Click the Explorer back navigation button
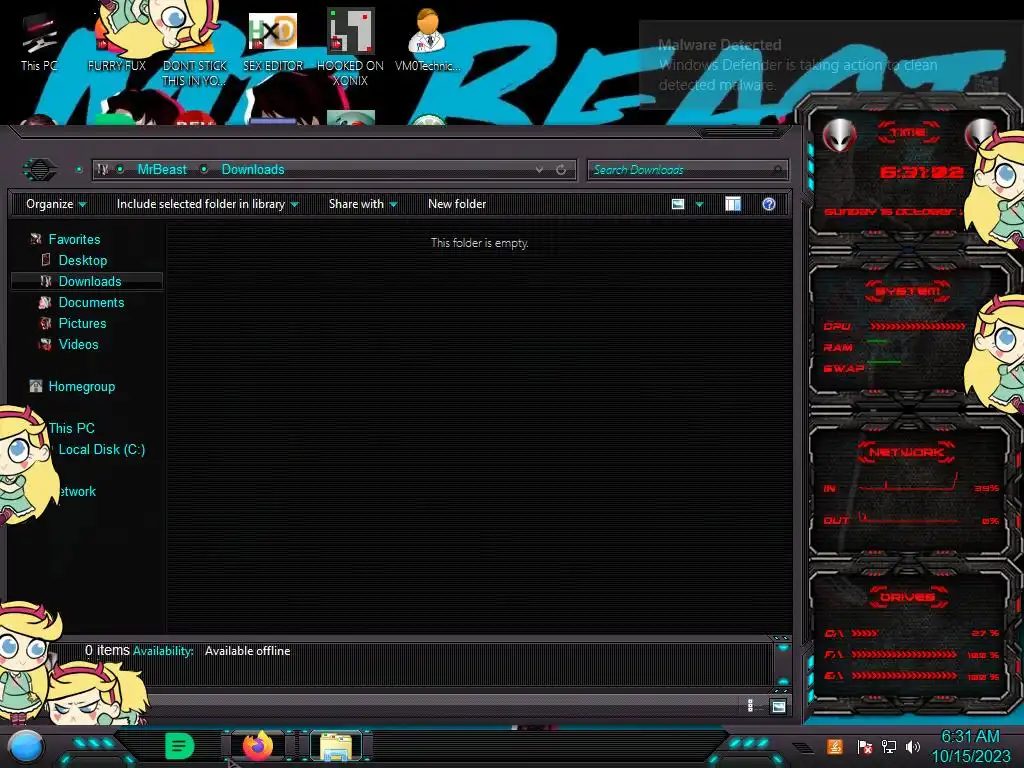Image resolution: width=1024 pixels, height=768 pixels. pos(41,170)
